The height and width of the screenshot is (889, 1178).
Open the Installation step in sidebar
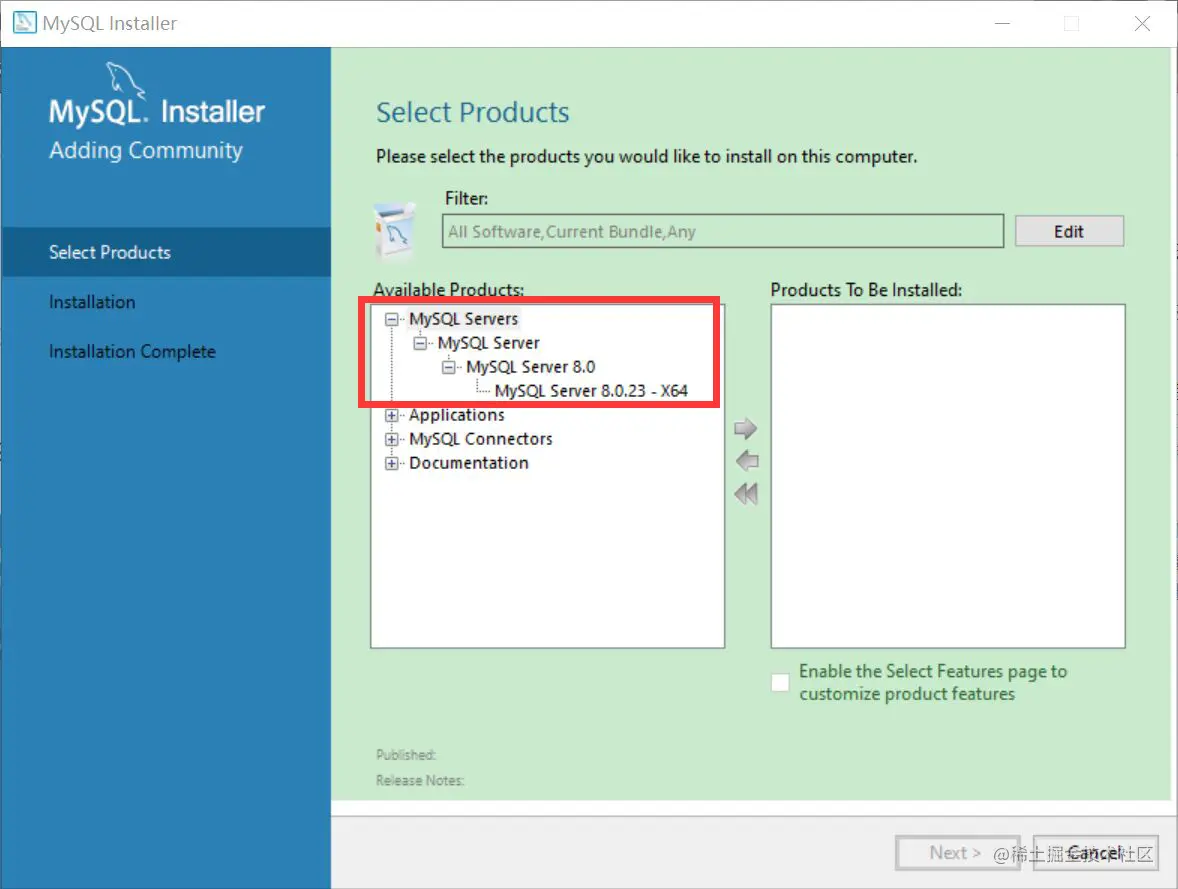[92, 302]
